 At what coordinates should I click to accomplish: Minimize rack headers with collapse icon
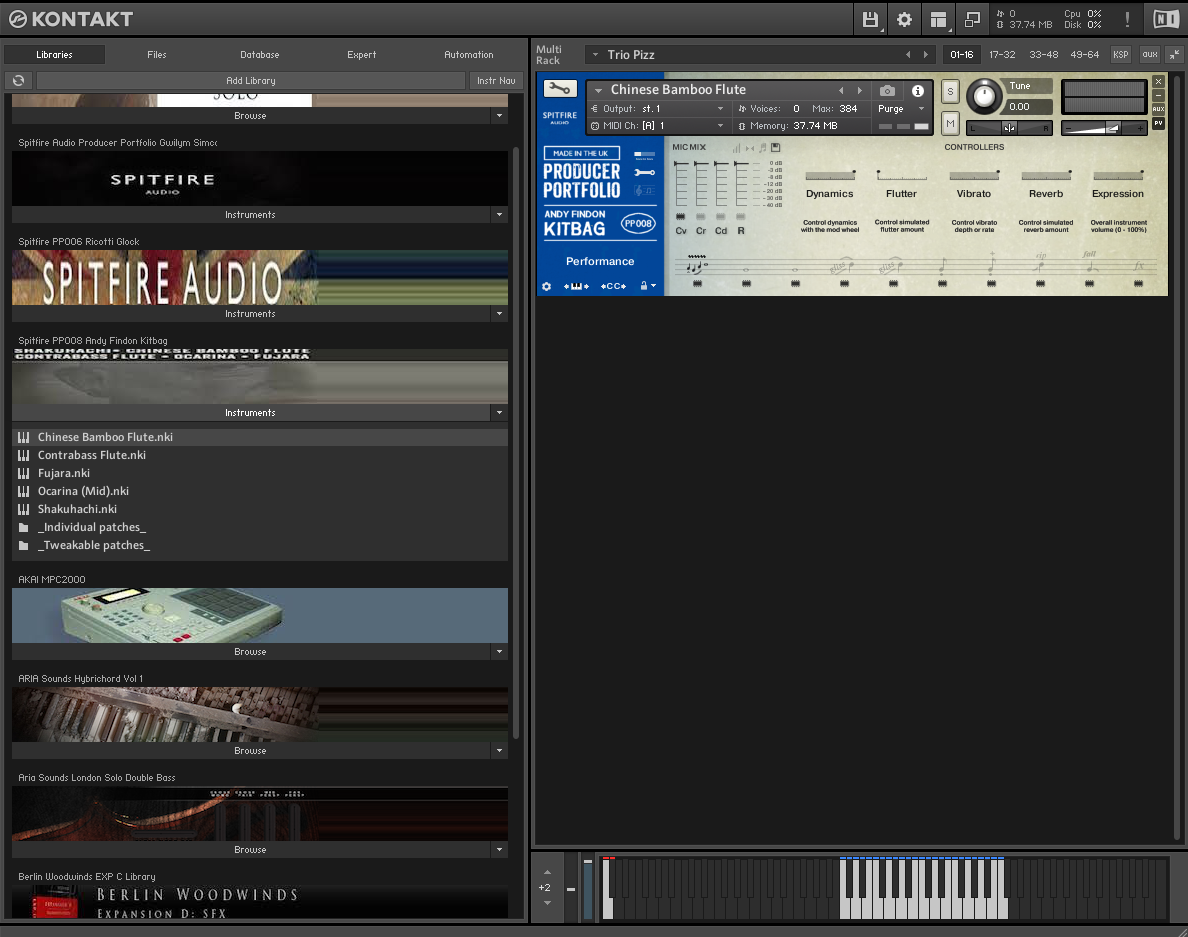1174,55
